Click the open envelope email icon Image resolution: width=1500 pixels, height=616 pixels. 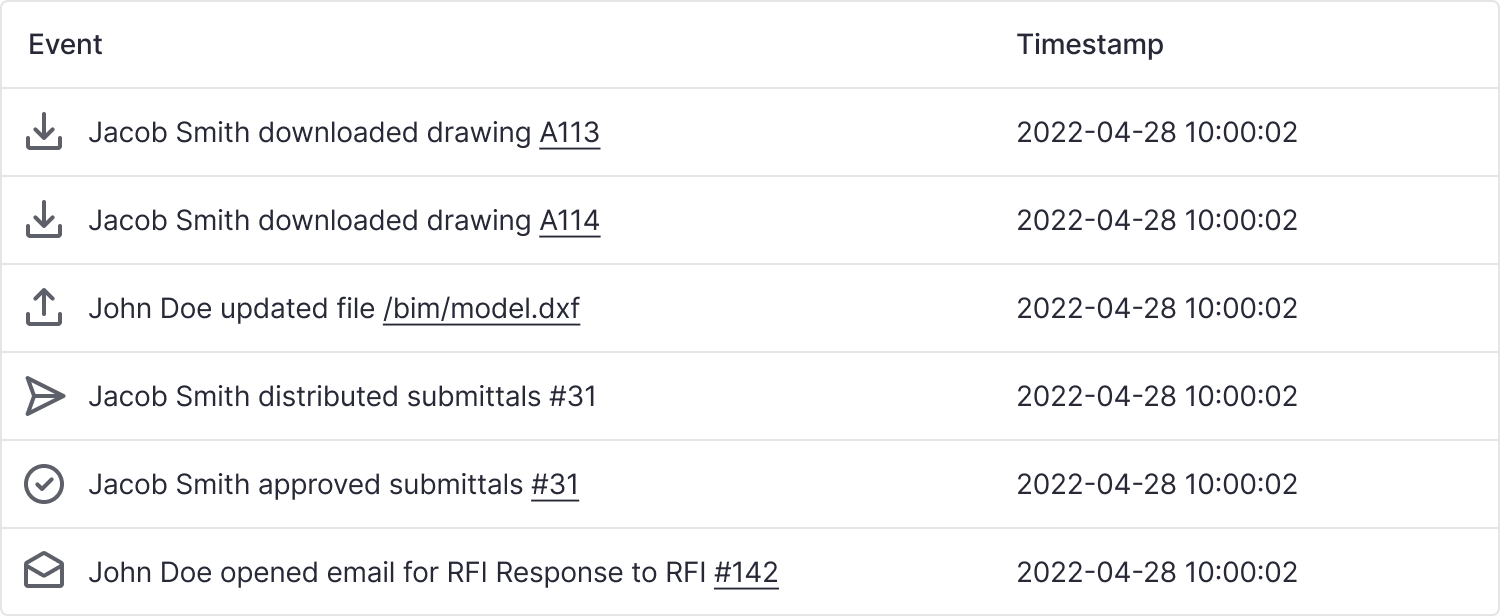tap(43, 572)
